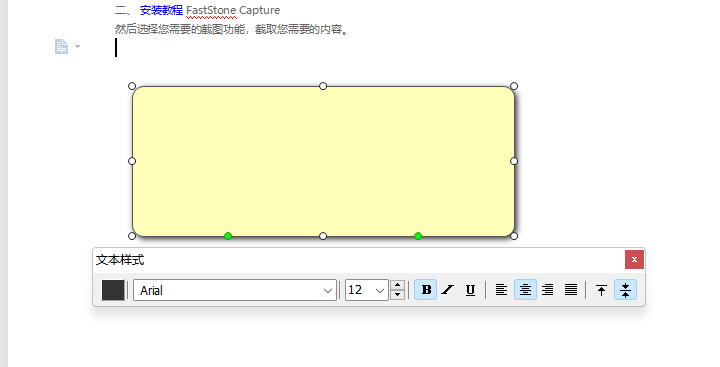Click the left green anchor handle

pos(228,236)
